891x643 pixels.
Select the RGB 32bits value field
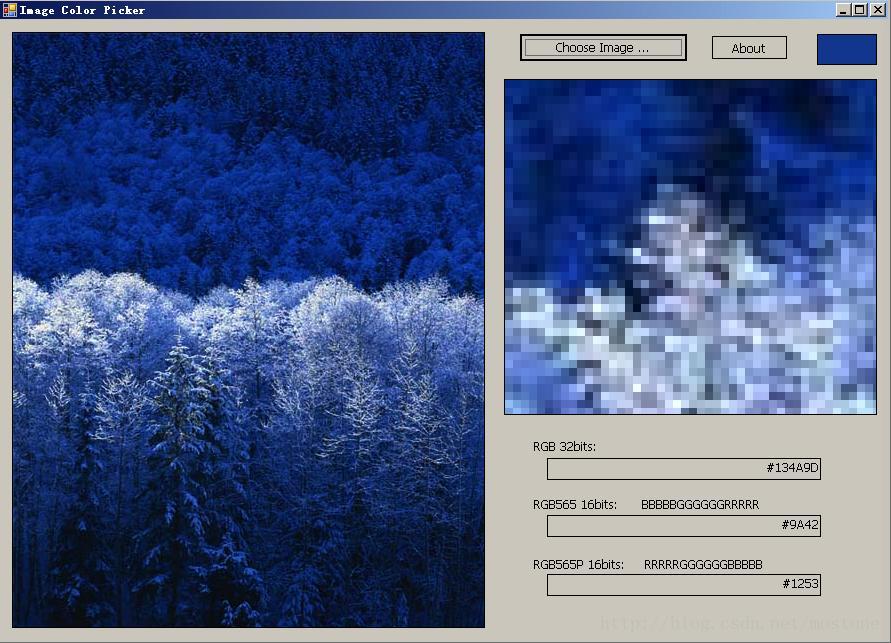click(684, 469)
